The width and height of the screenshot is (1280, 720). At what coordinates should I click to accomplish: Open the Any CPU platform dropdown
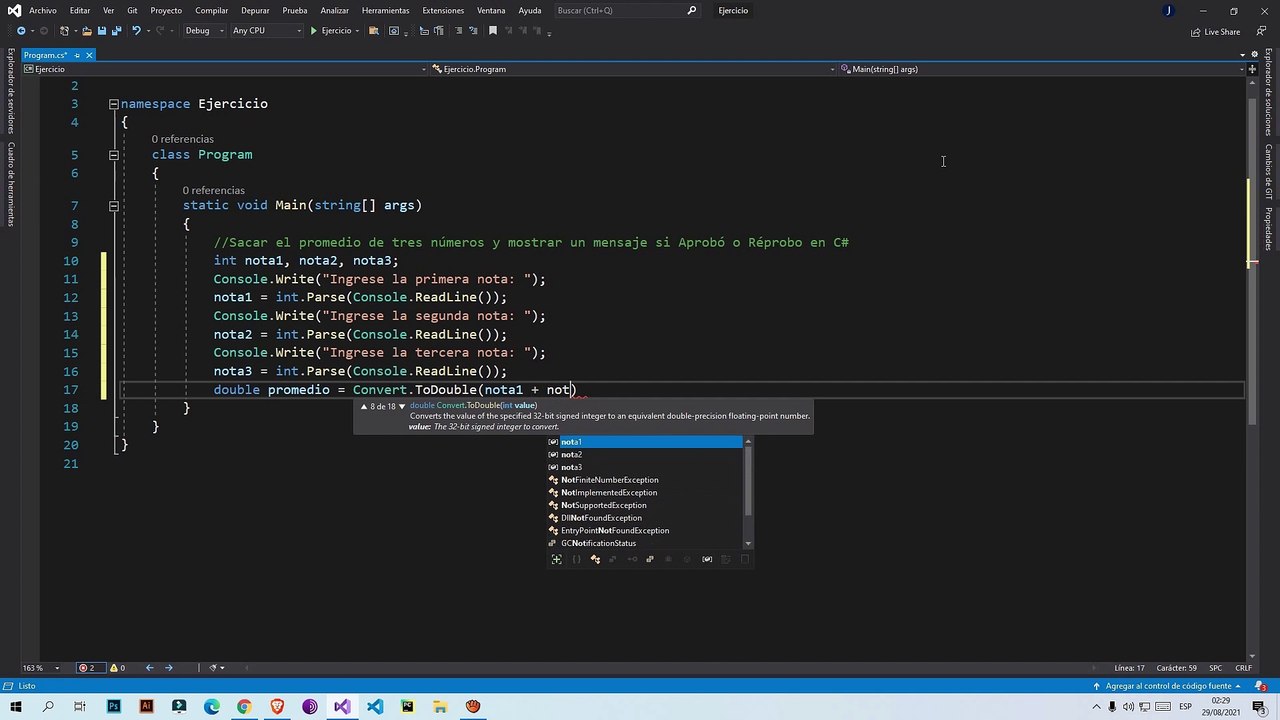(266, 31)
